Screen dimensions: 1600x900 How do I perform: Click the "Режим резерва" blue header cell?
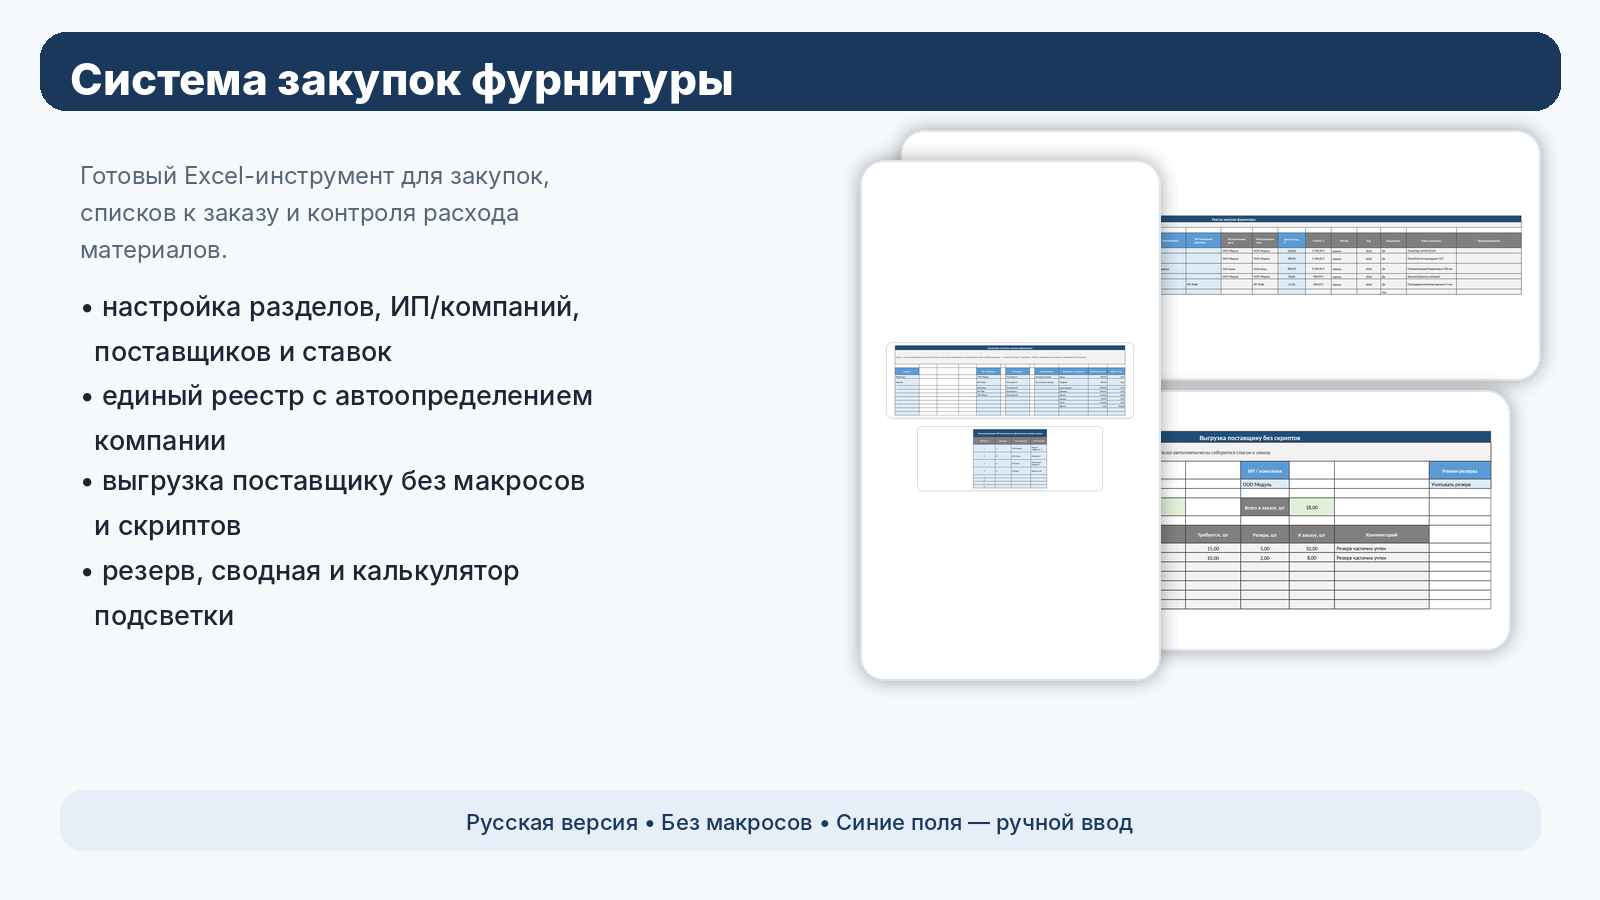1459,471
